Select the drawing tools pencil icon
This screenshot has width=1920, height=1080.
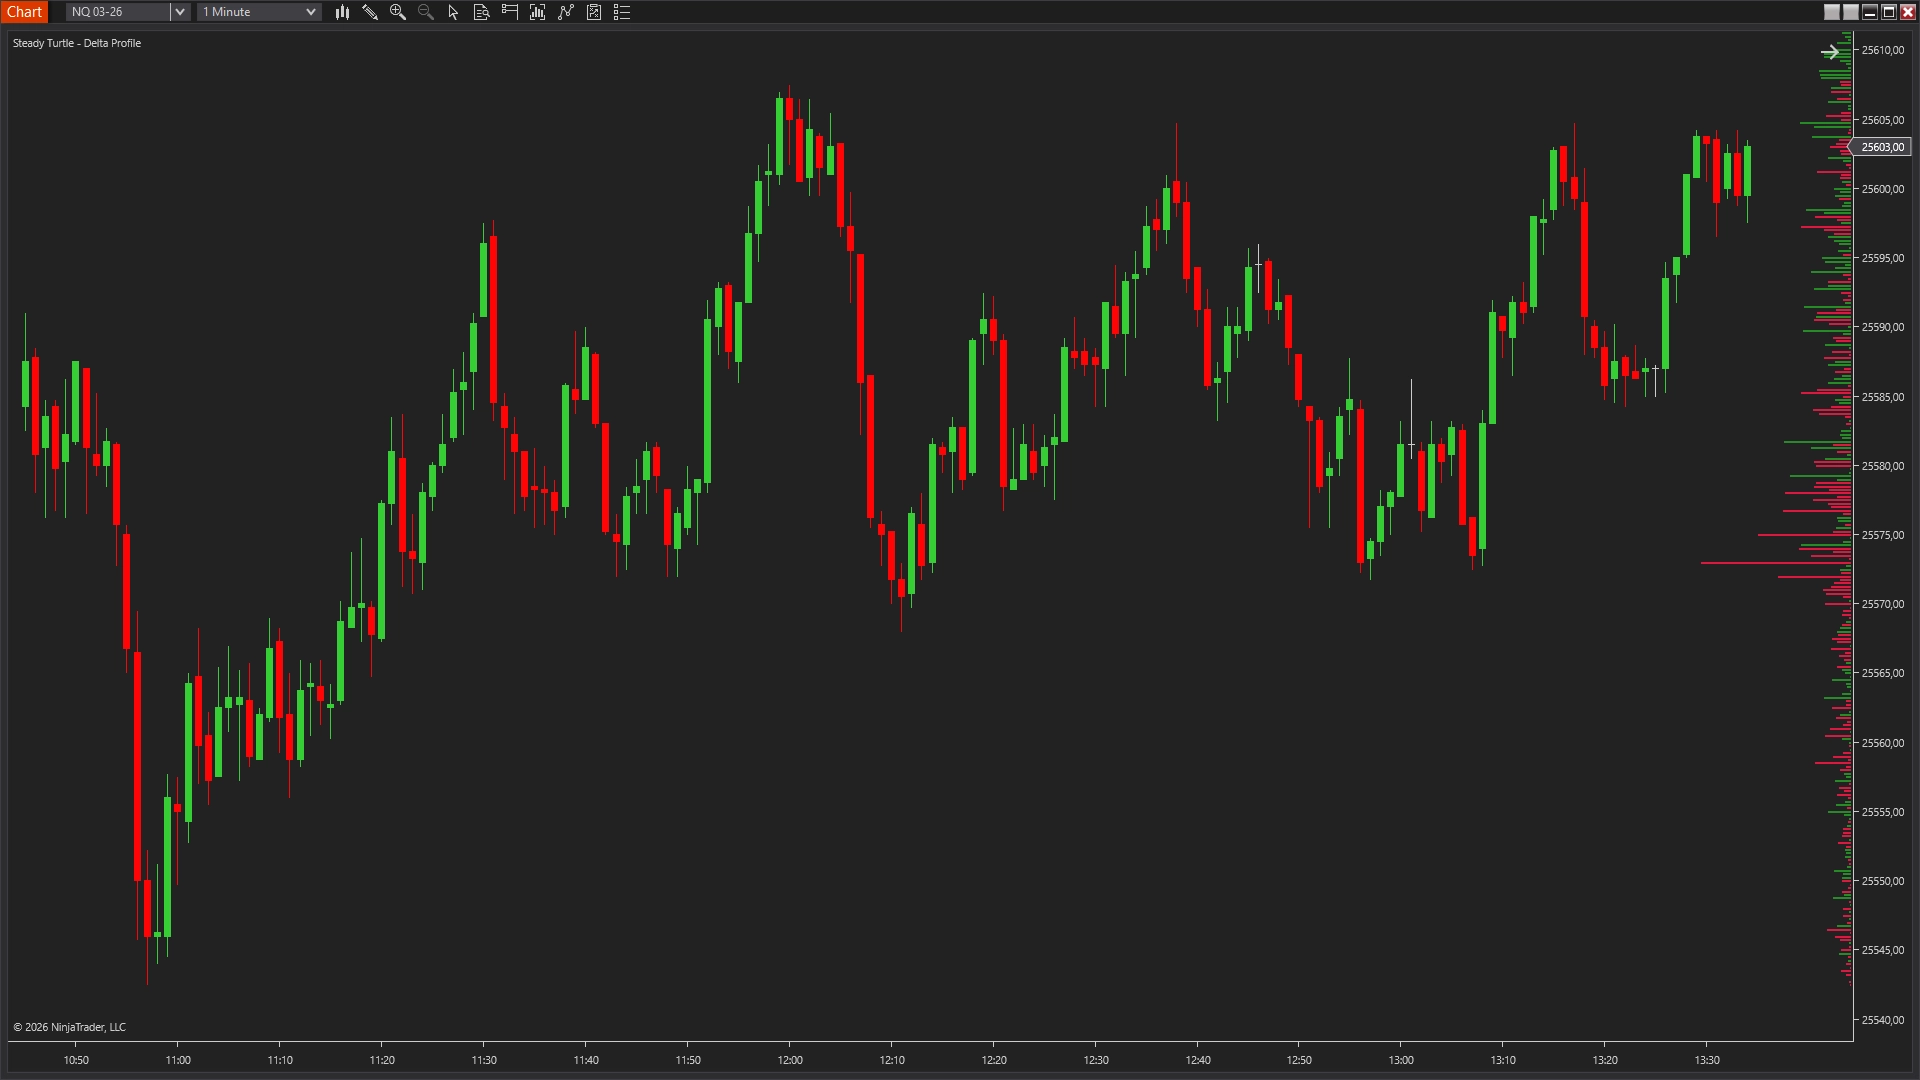coord(370,12)
